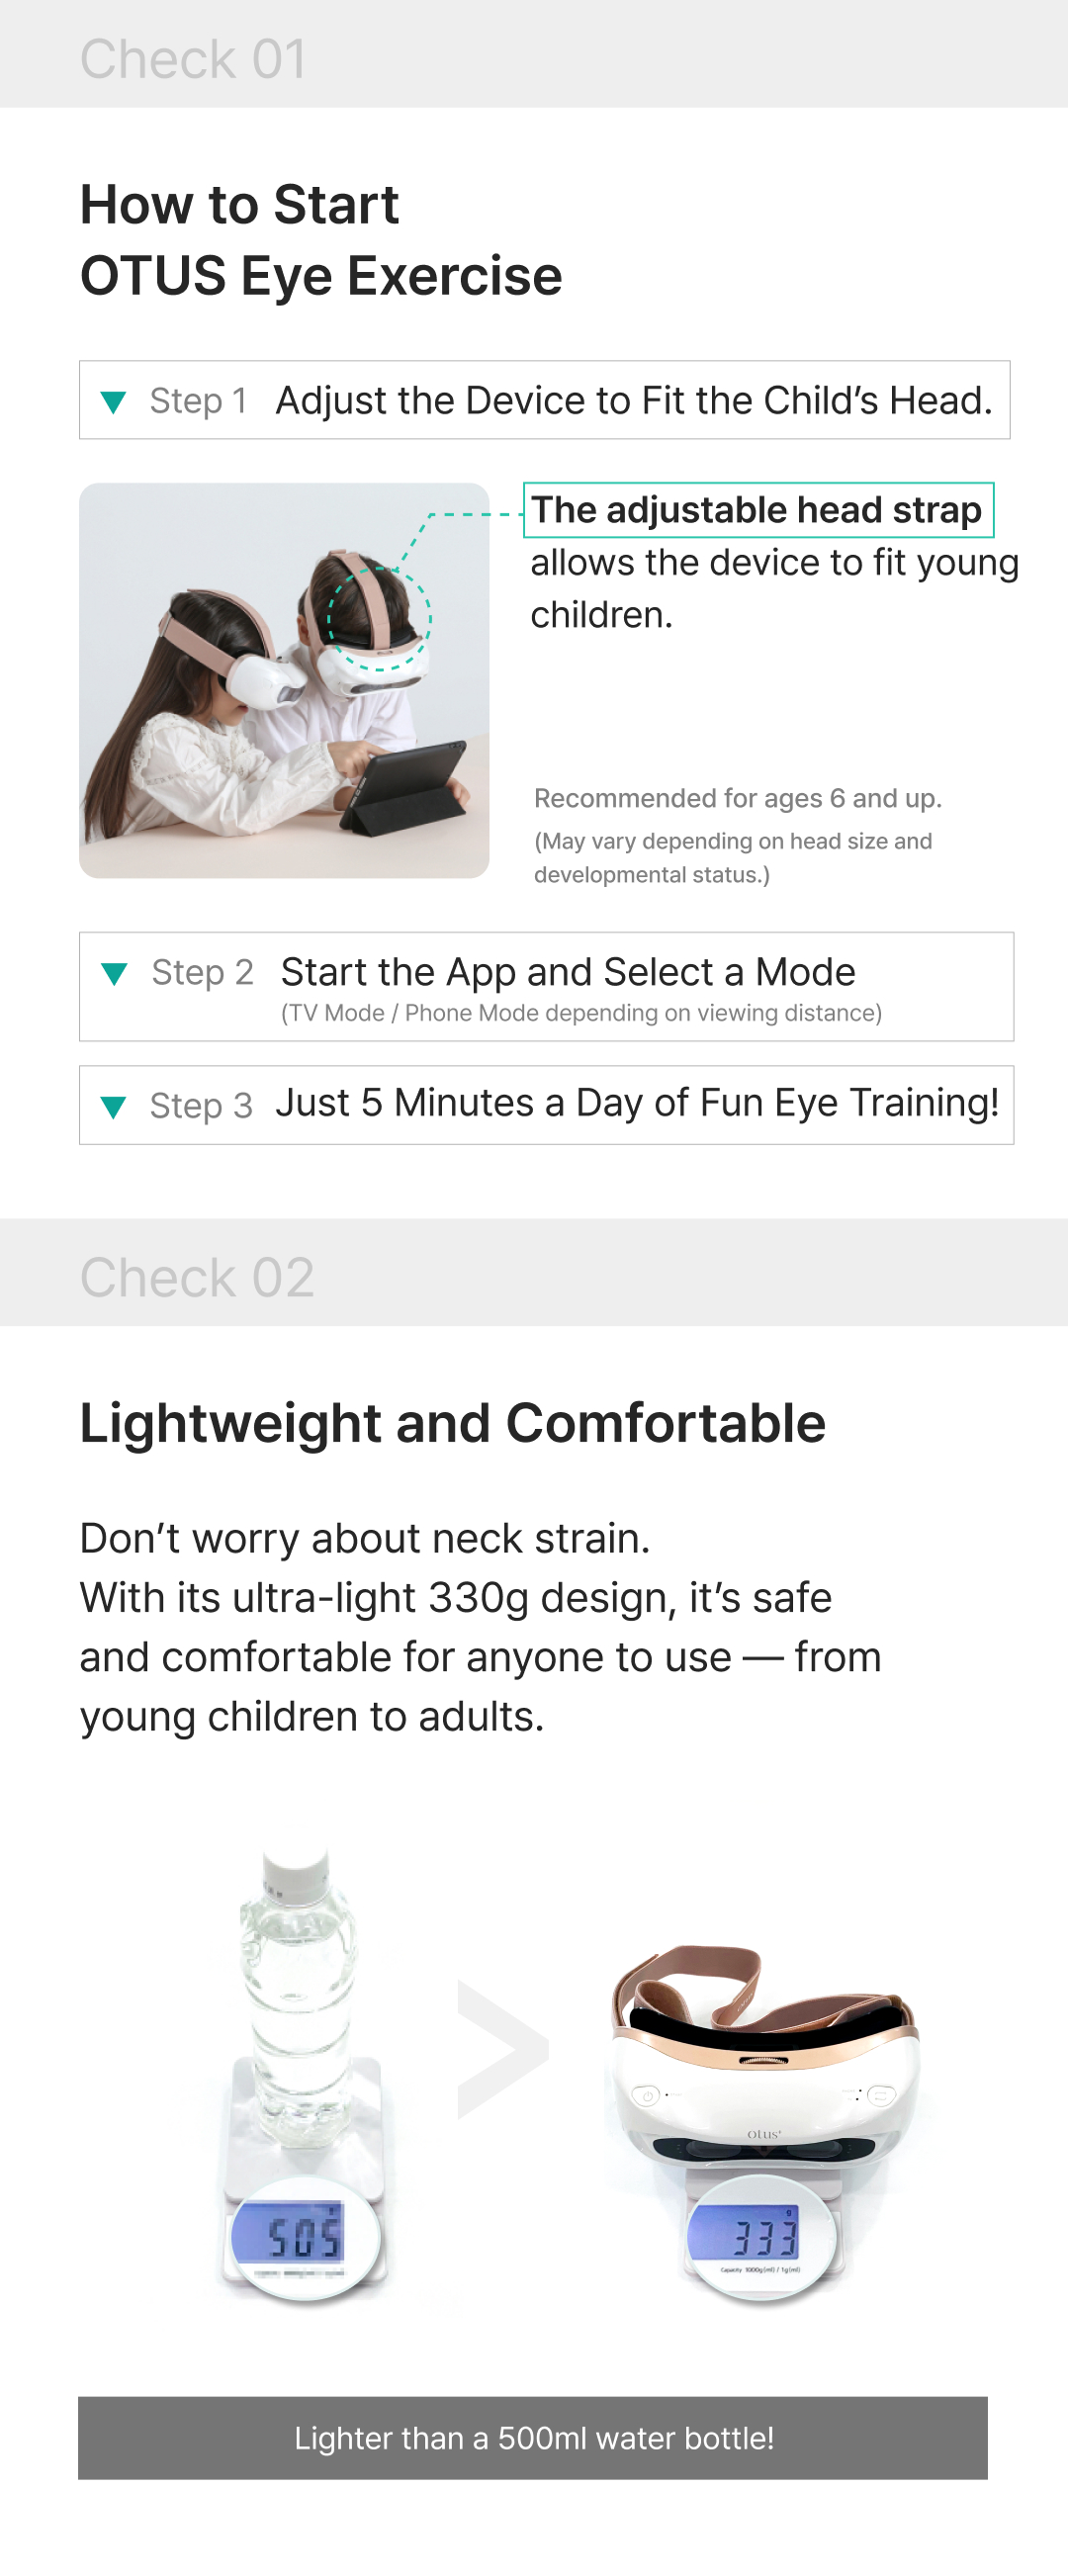Click the Check 01 section header

534,55
